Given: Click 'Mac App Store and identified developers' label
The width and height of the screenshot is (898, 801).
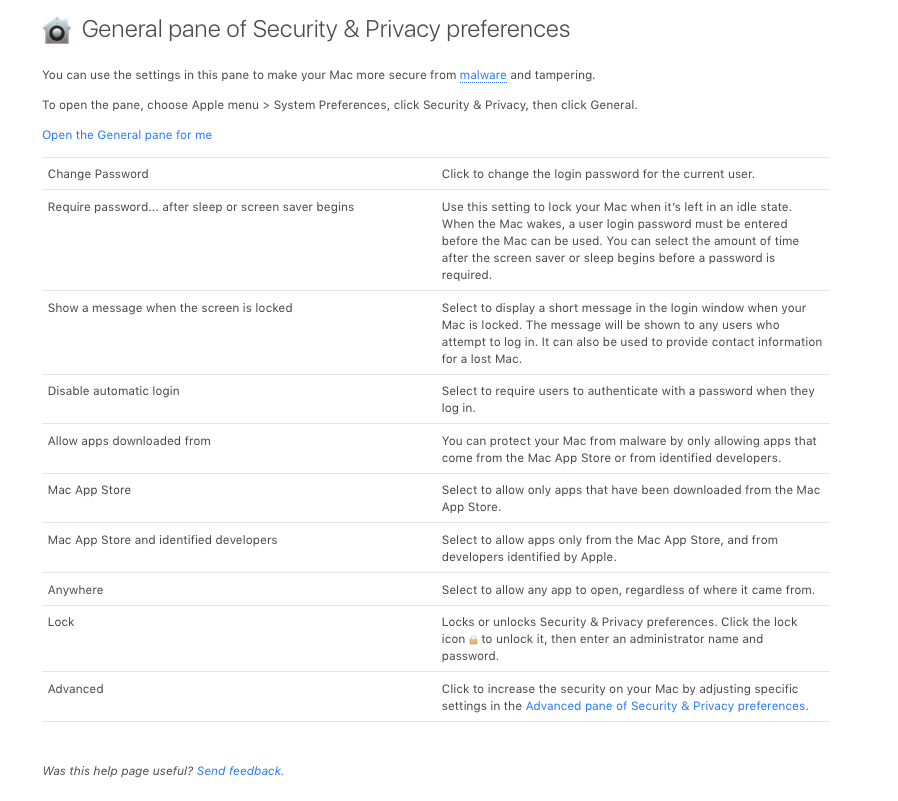Looking at the screenshot, I should 163,540.
